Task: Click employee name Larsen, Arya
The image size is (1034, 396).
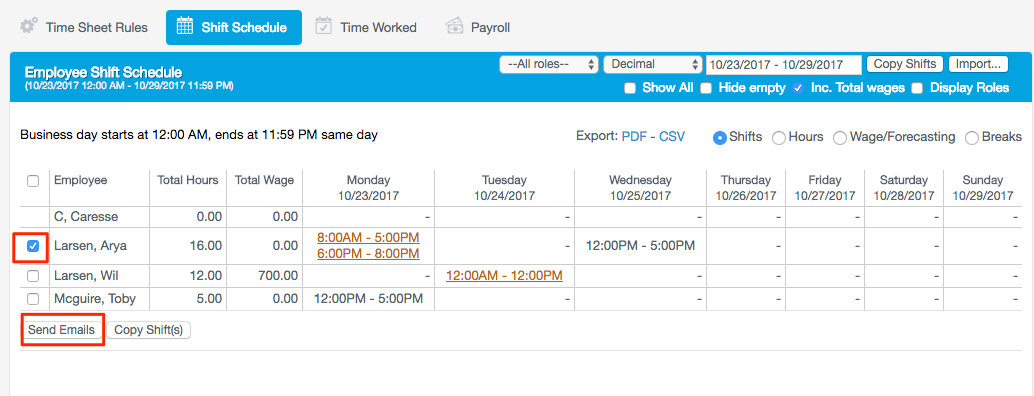Action: (90, 246)
